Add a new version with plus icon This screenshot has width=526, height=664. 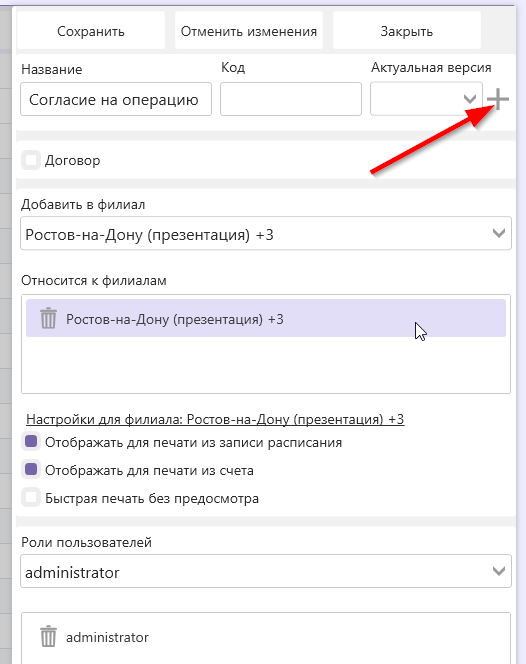point(498,99)
